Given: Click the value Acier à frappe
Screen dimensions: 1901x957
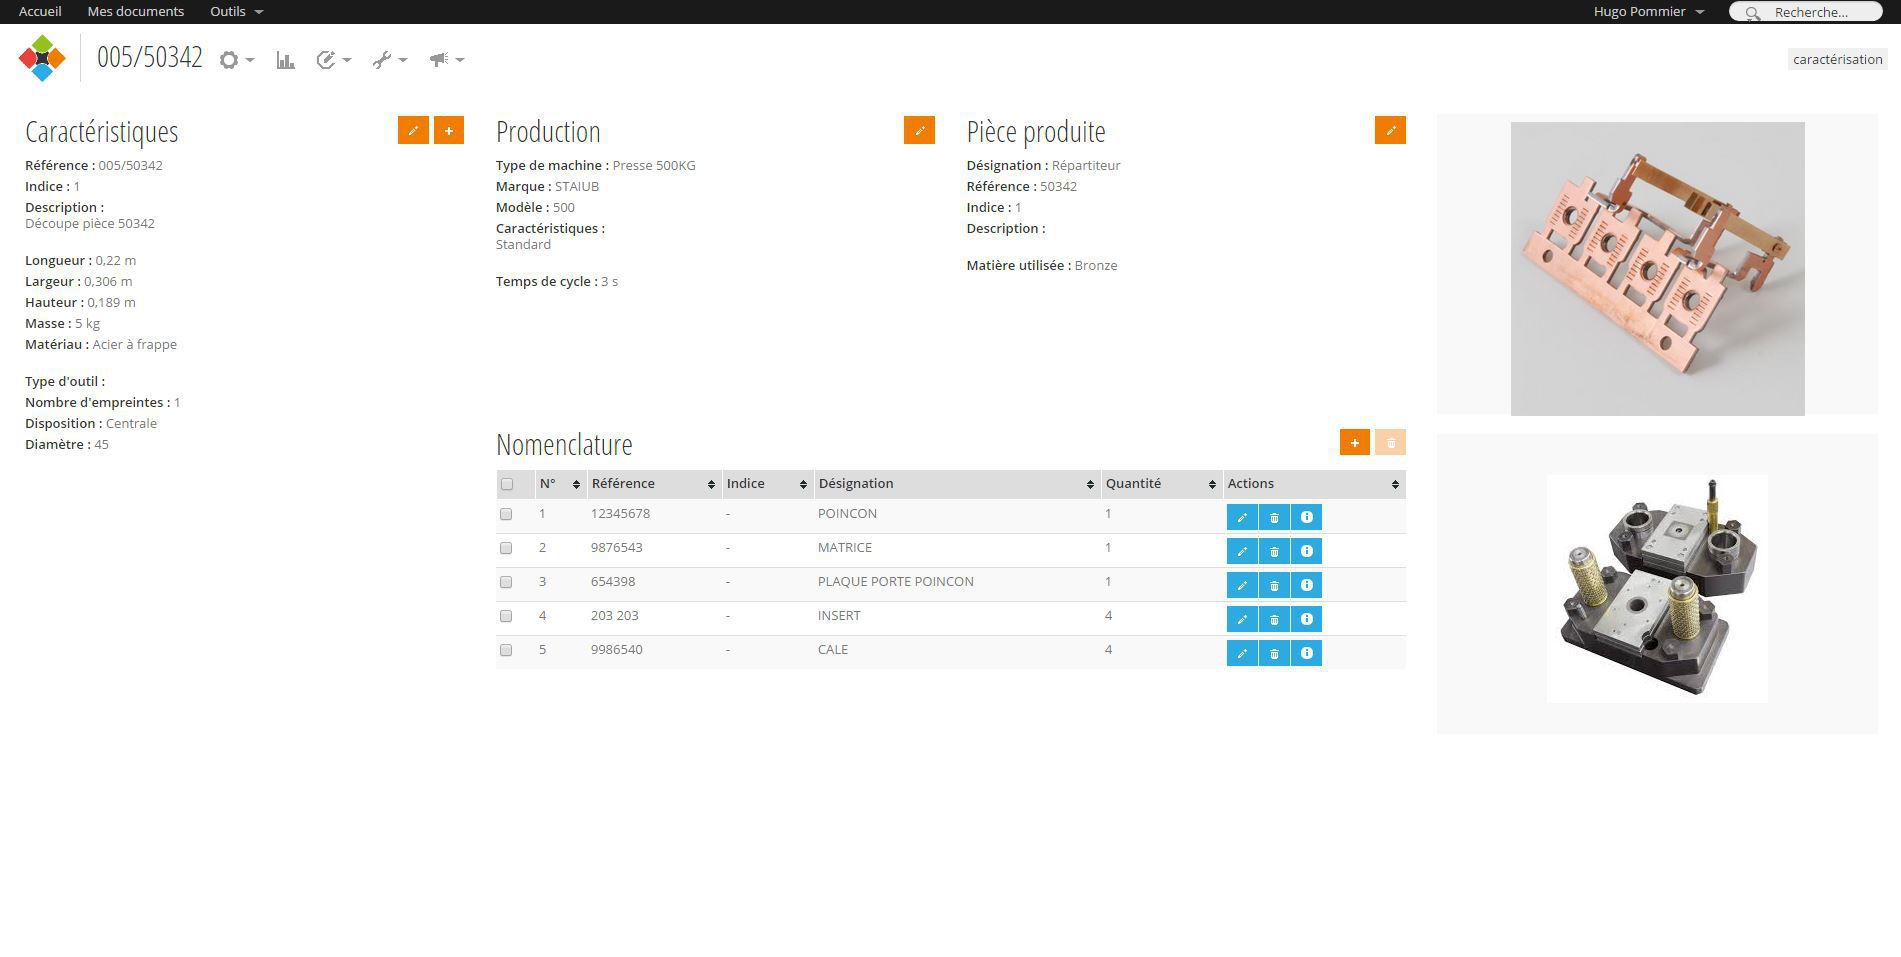Looking at the screenshot, I should pos(135,345).
